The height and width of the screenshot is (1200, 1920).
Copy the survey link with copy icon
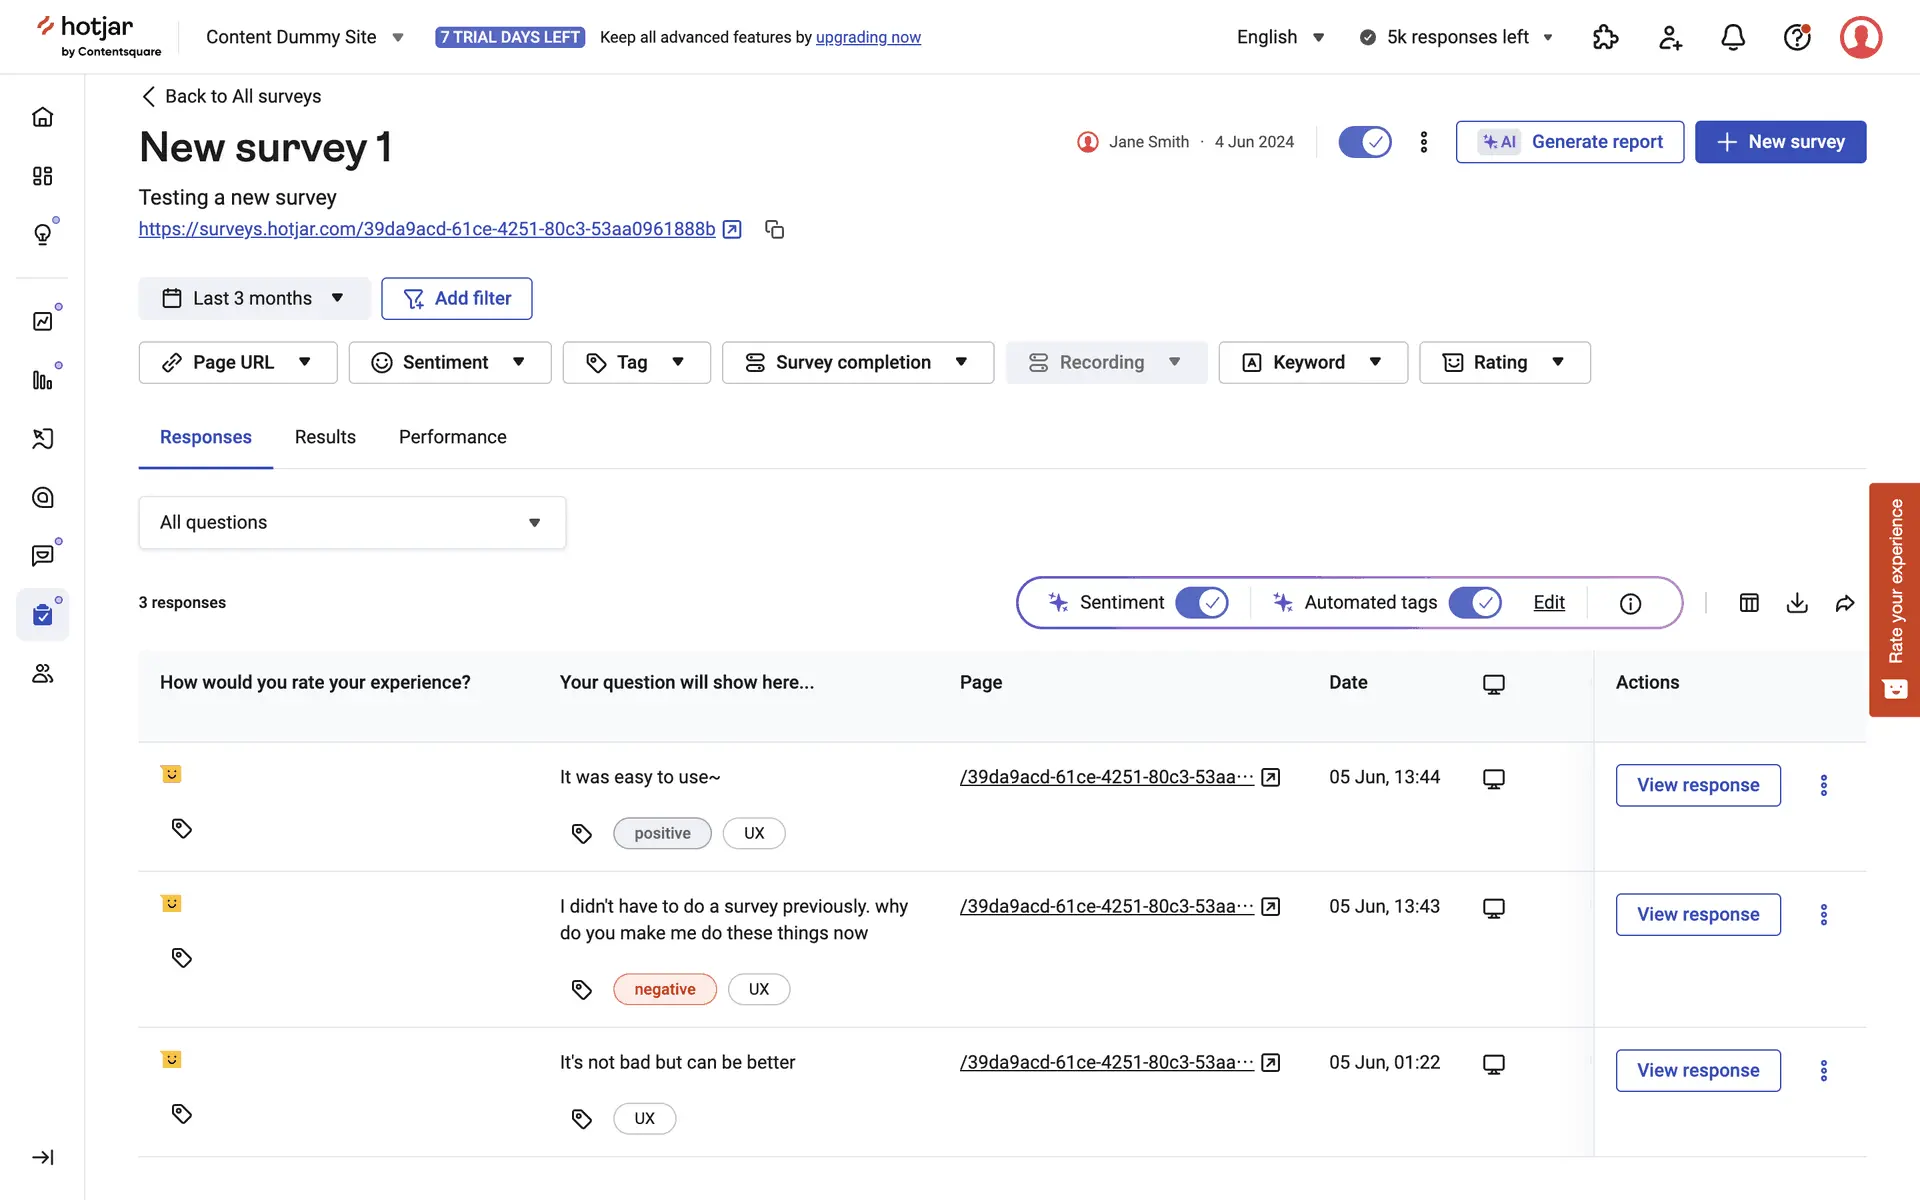pos(774,229)
